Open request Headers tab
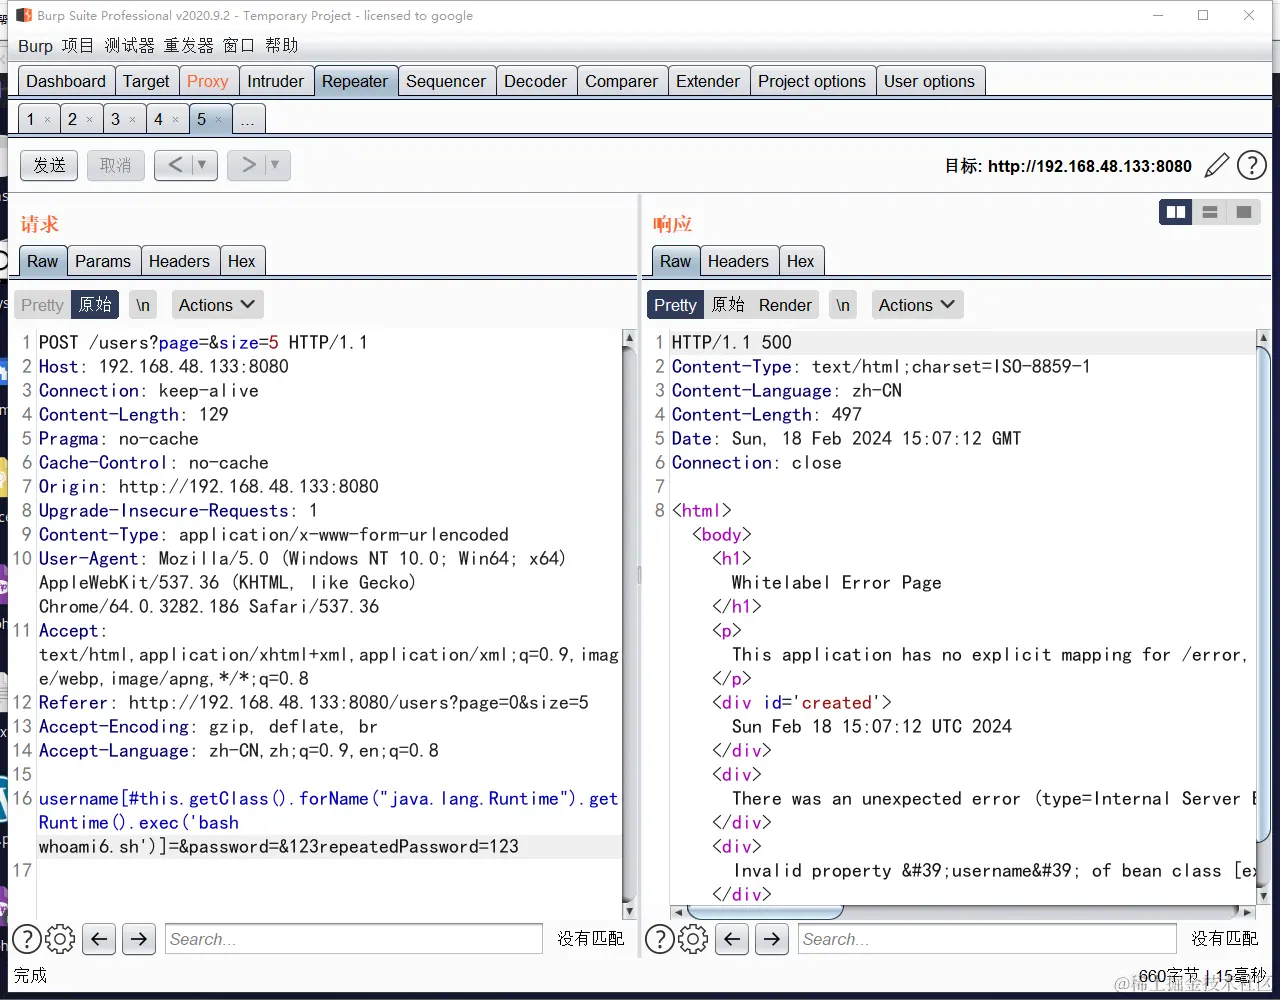1280x1000 pixels. (179, 261)
